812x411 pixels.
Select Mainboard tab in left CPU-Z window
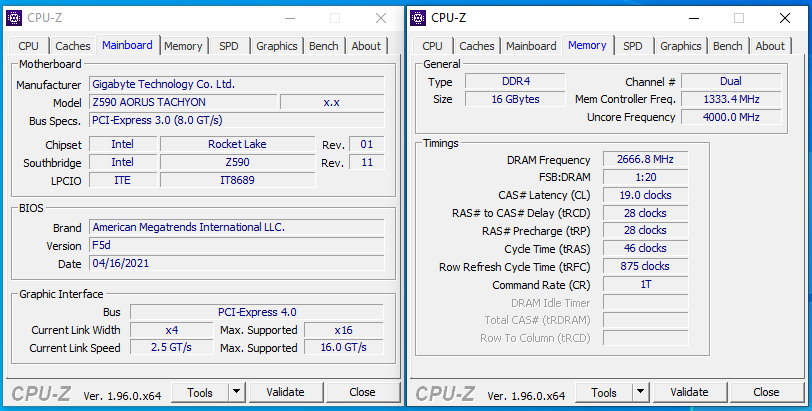(x=127, y=45)
